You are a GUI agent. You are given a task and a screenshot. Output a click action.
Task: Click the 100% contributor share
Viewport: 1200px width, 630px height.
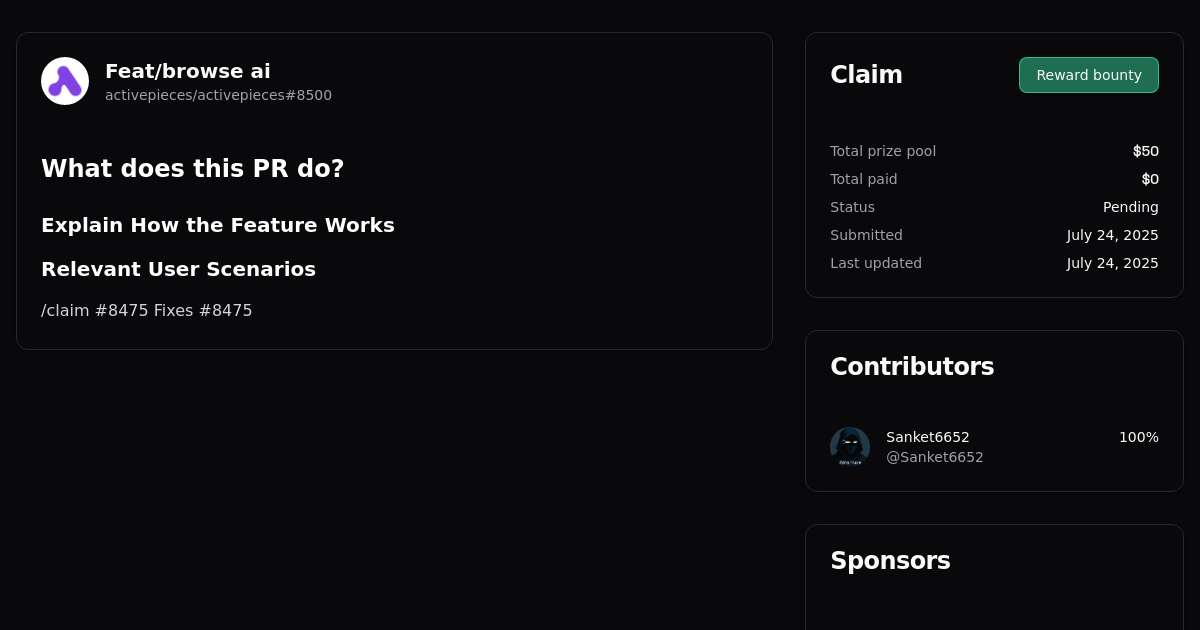point(1138,437)
